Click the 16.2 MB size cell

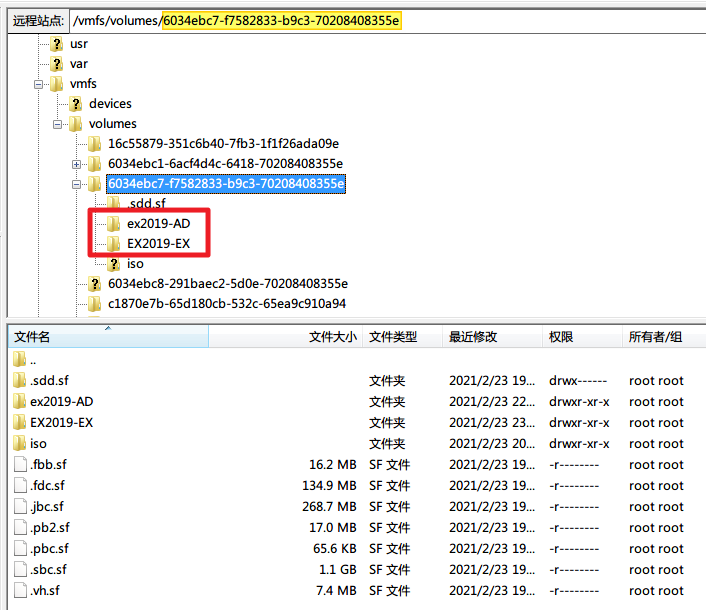(333, 465)
